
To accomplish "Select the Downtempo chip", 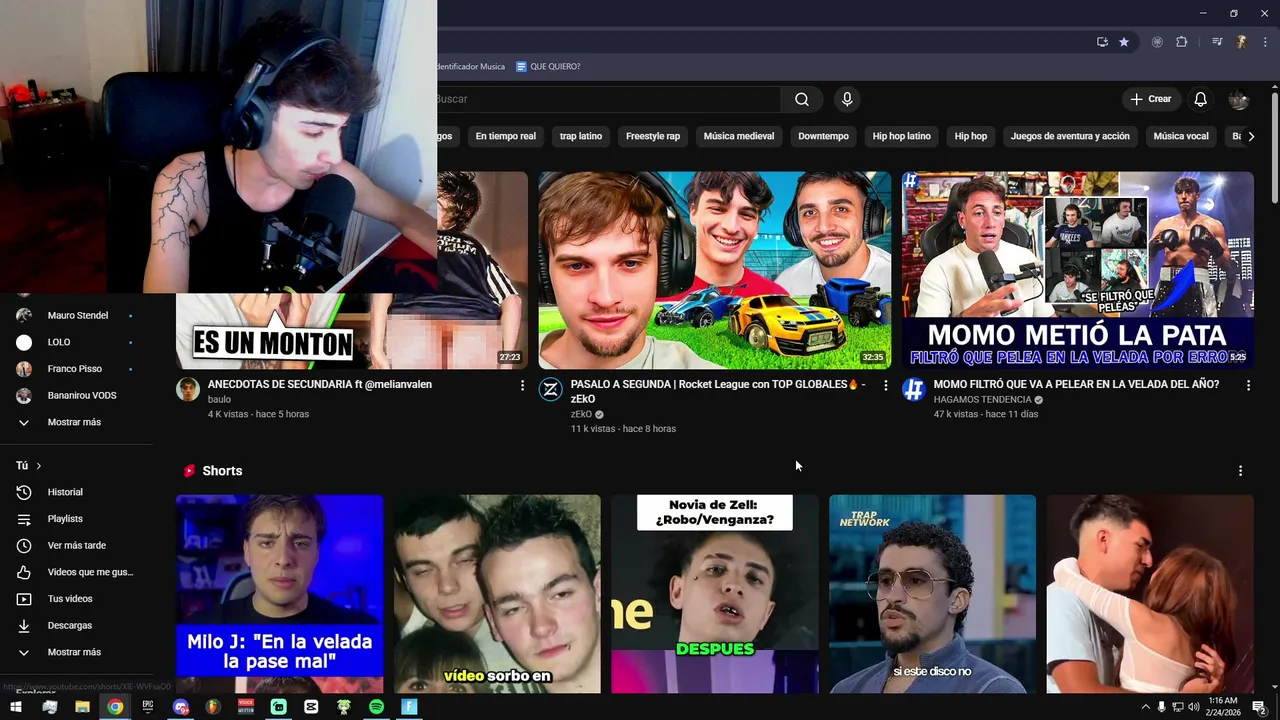I will tap(823, 136).
